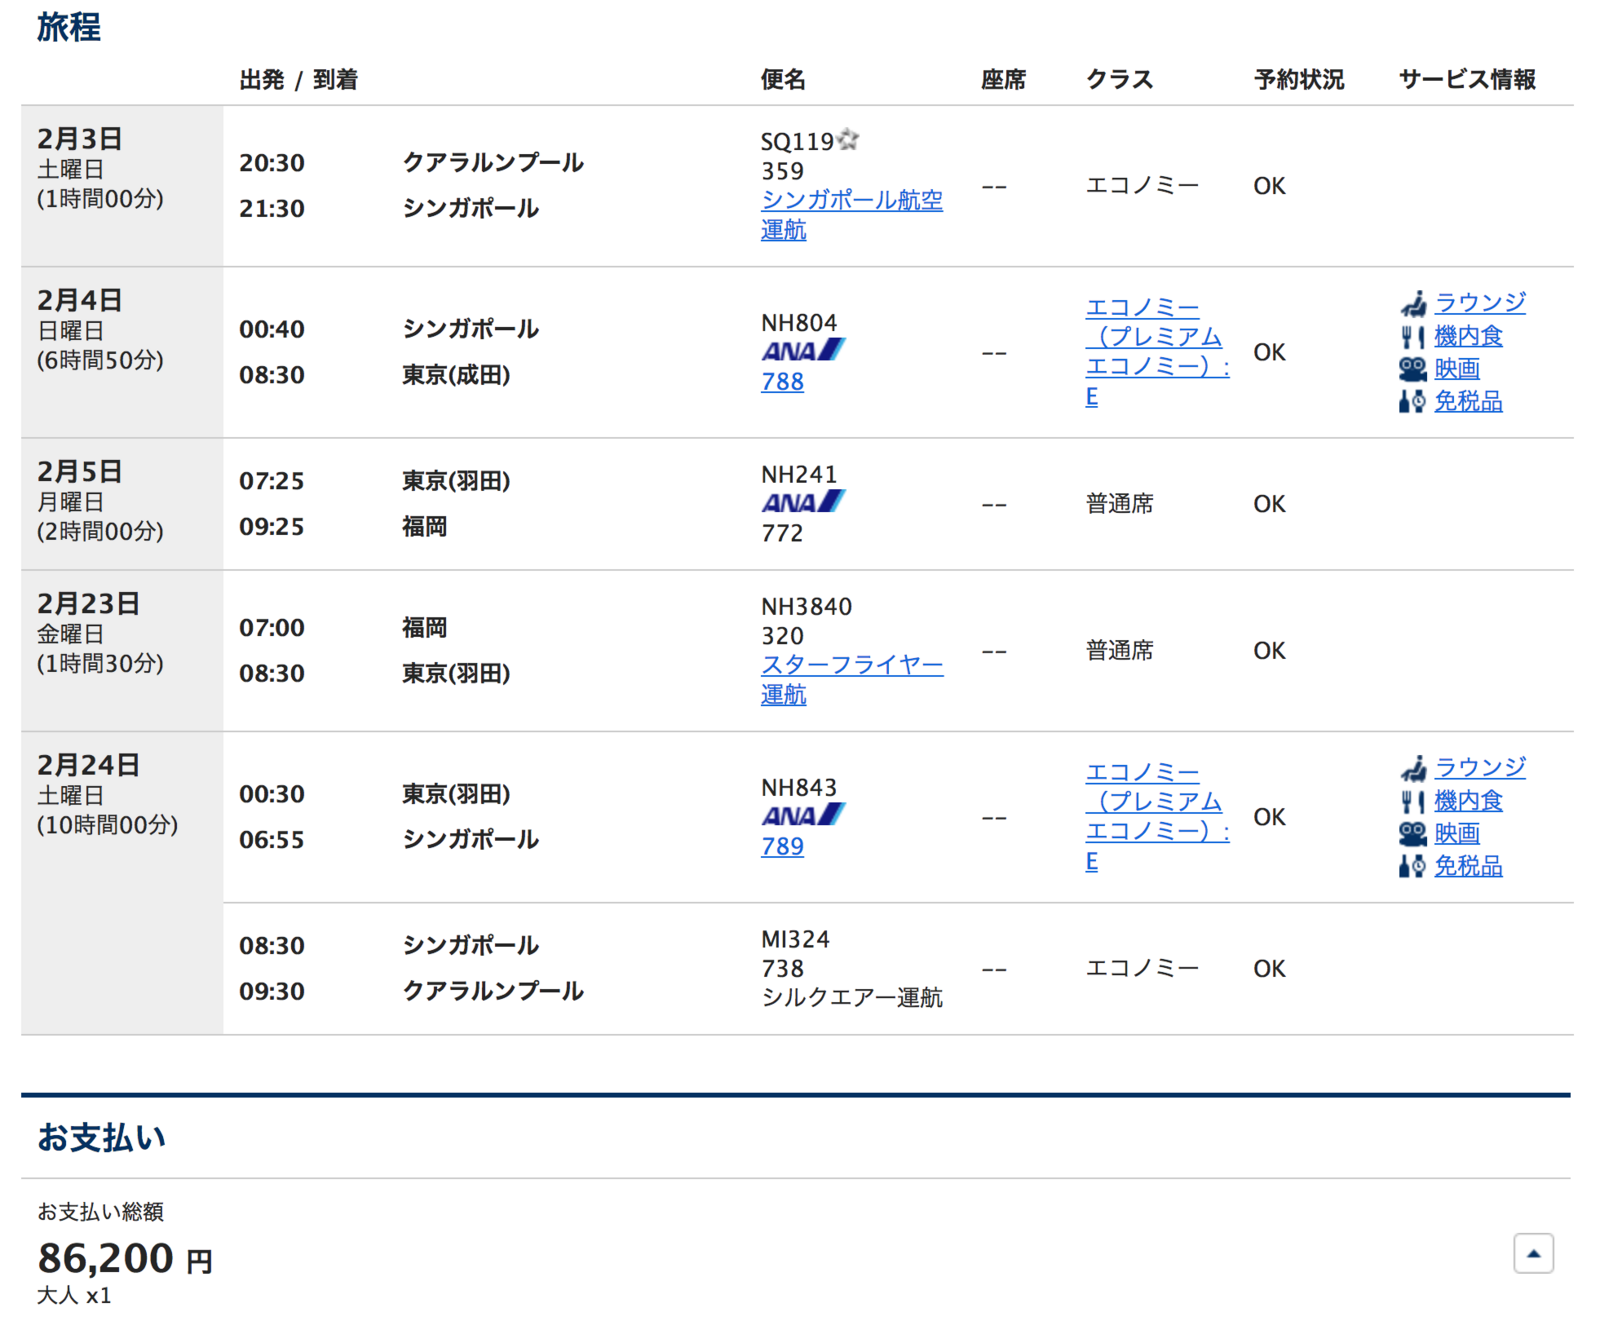Viewport: 1600px width, 1321px height.
Task: Open aircraft 789 link under NH843
Action: [782, 847]
